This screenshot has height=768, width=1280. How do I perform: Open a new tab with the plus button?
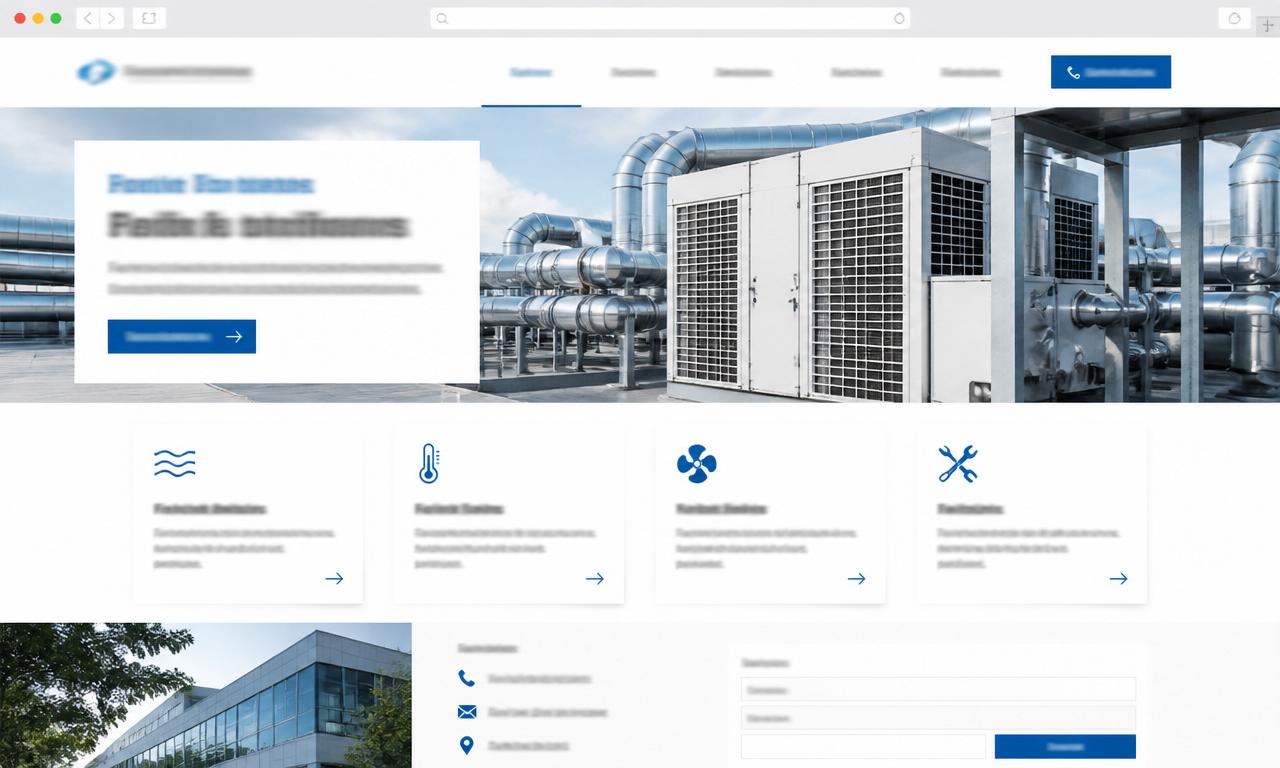tap(1268, 26)
